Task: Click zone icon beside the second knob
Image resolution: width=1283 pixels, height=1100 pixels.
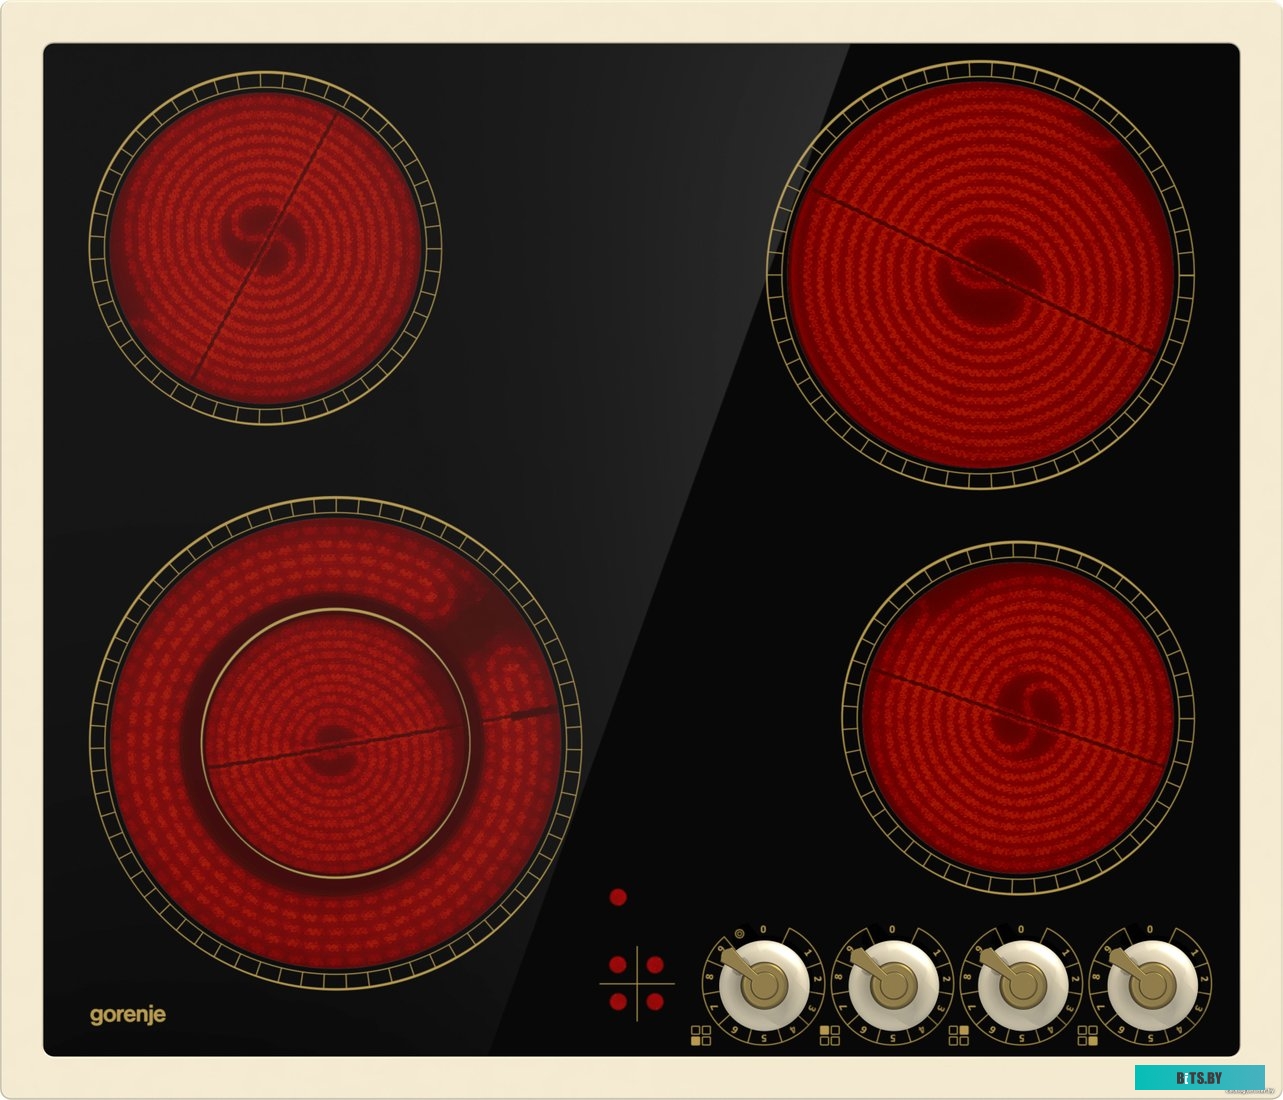Action: [x=829, y=1035]
